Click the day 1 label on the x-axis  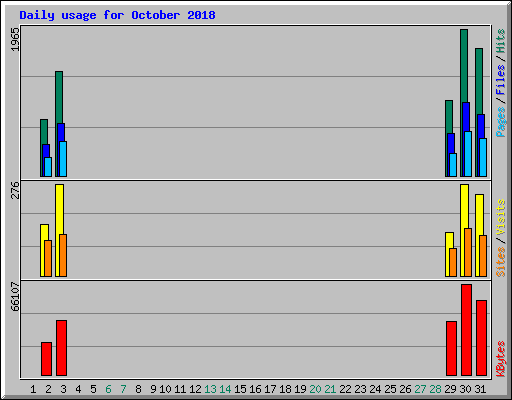(x=33, y=389)
